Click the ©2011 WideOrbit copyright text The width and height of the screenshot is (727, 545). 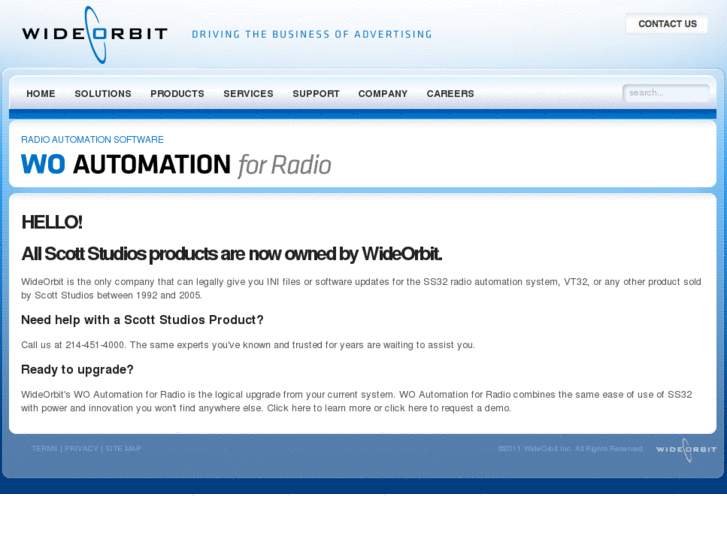[571, 449]
